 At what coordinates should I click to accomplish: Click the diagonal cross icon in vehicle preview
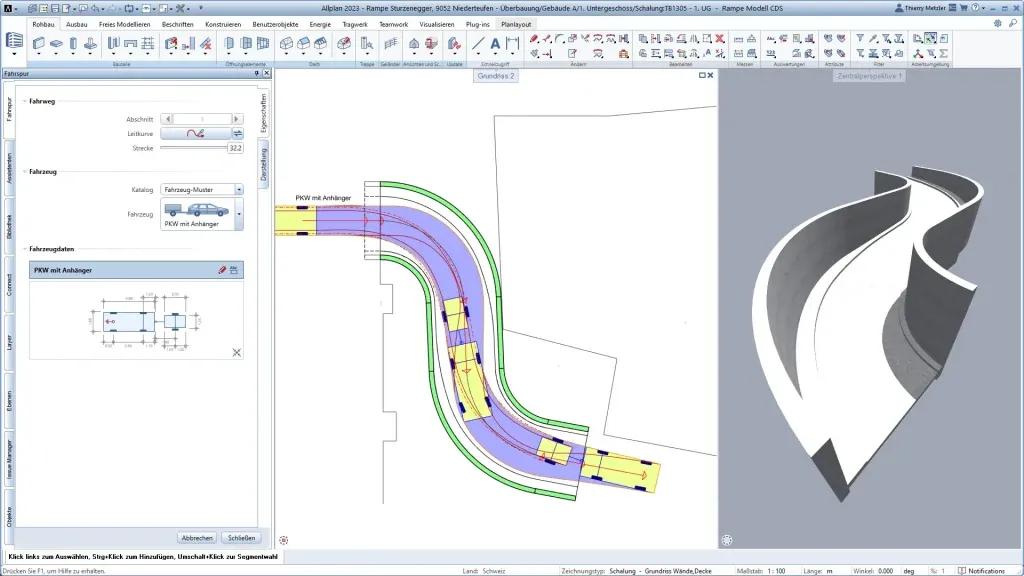[x=237, y=352]
